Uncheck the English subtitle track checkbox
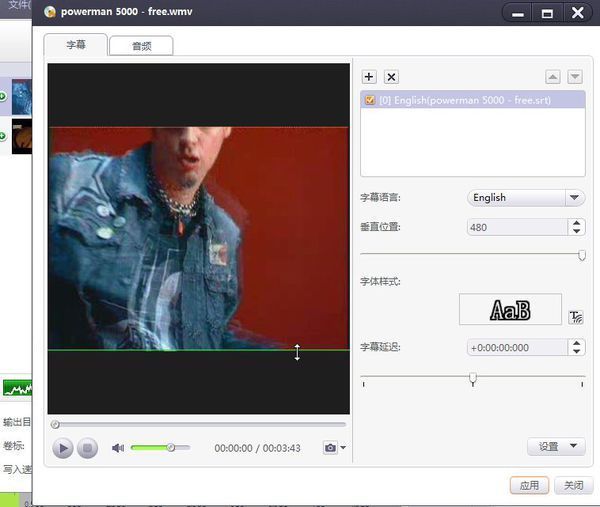 pyautogui.click(x=370, y=100)
